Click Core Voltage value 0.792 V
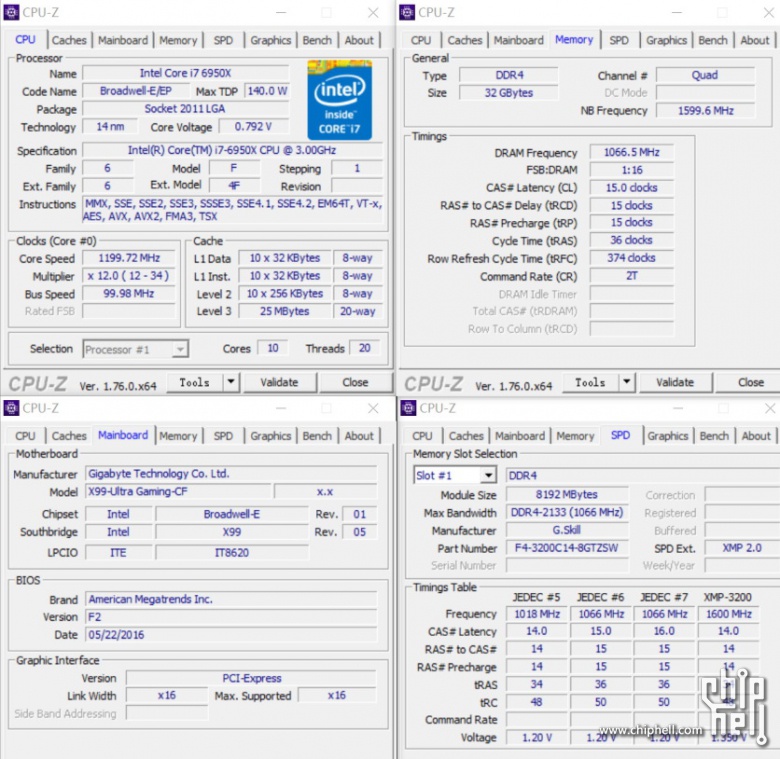 point(253,127)
